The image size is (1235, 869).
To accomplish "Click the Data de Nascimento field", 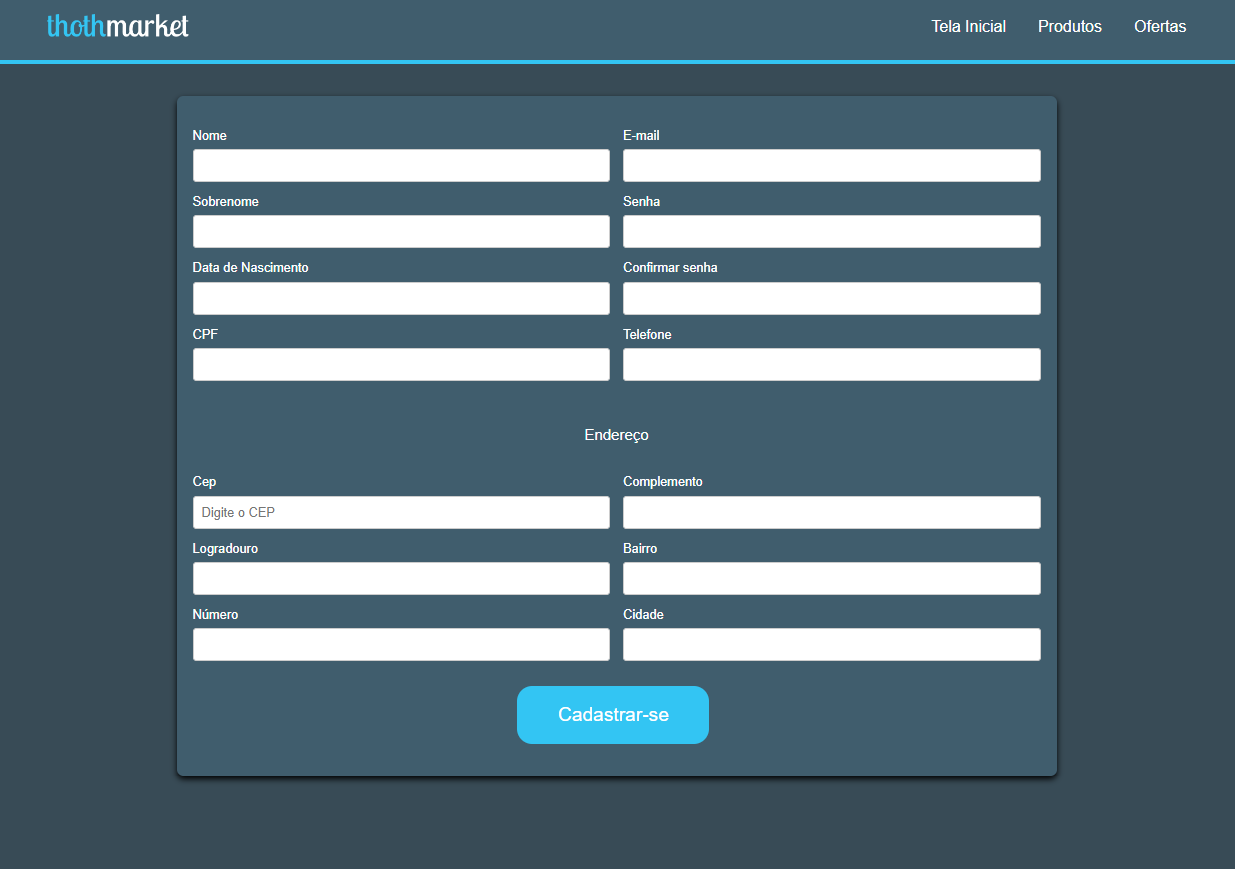I will pos(401,299).
